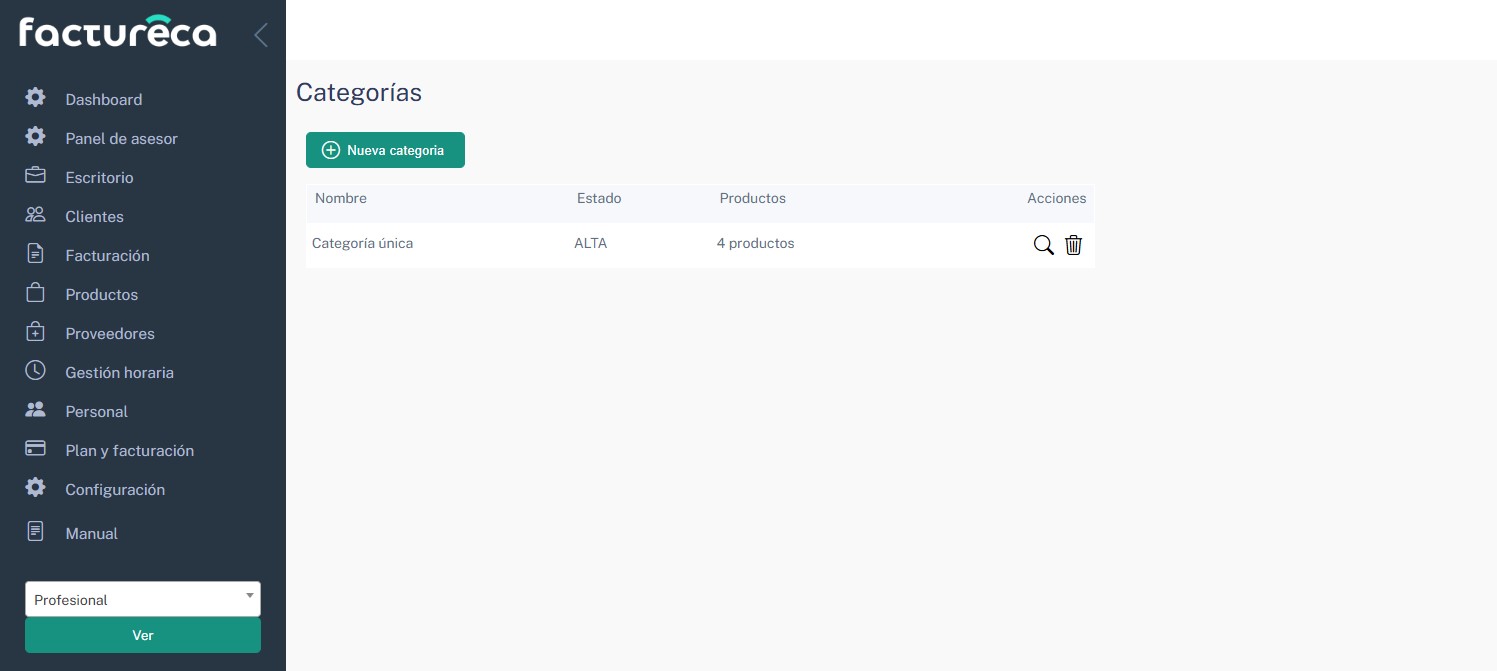The height and width of the screenshot is (671, 1497).
Task: Click the Factureca logo
Action: click(x=118, y=33)
